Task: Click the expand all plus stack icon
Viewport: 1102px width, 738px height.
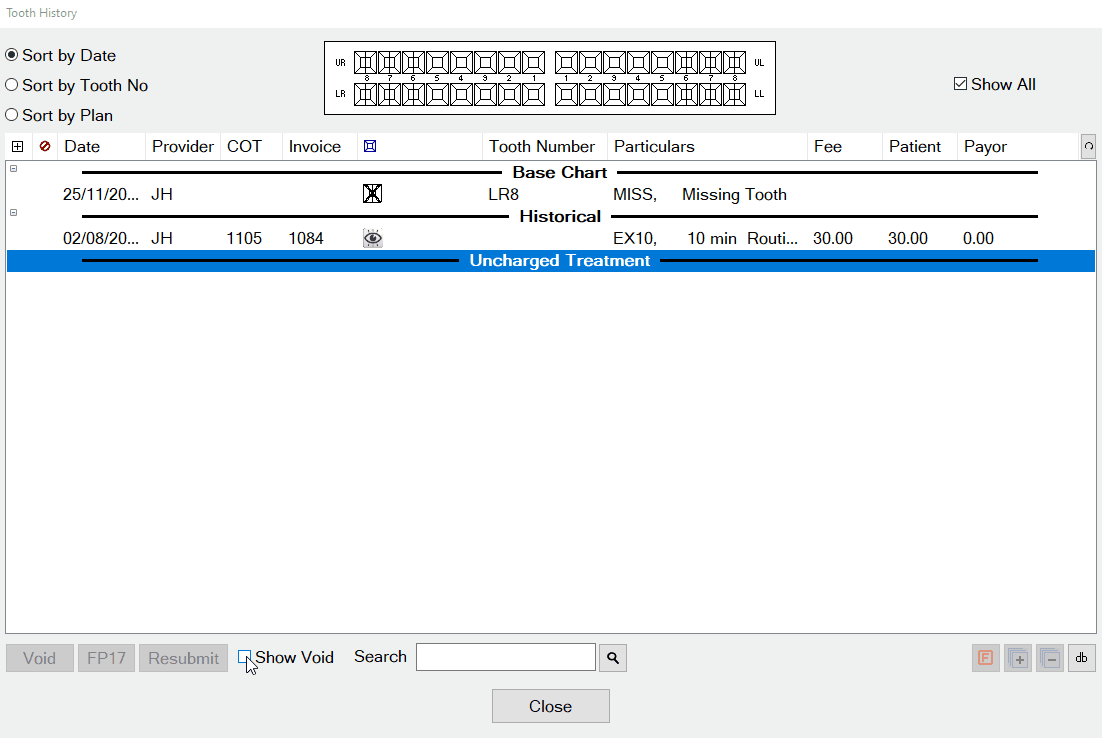Action: (x=1017, y=658)
